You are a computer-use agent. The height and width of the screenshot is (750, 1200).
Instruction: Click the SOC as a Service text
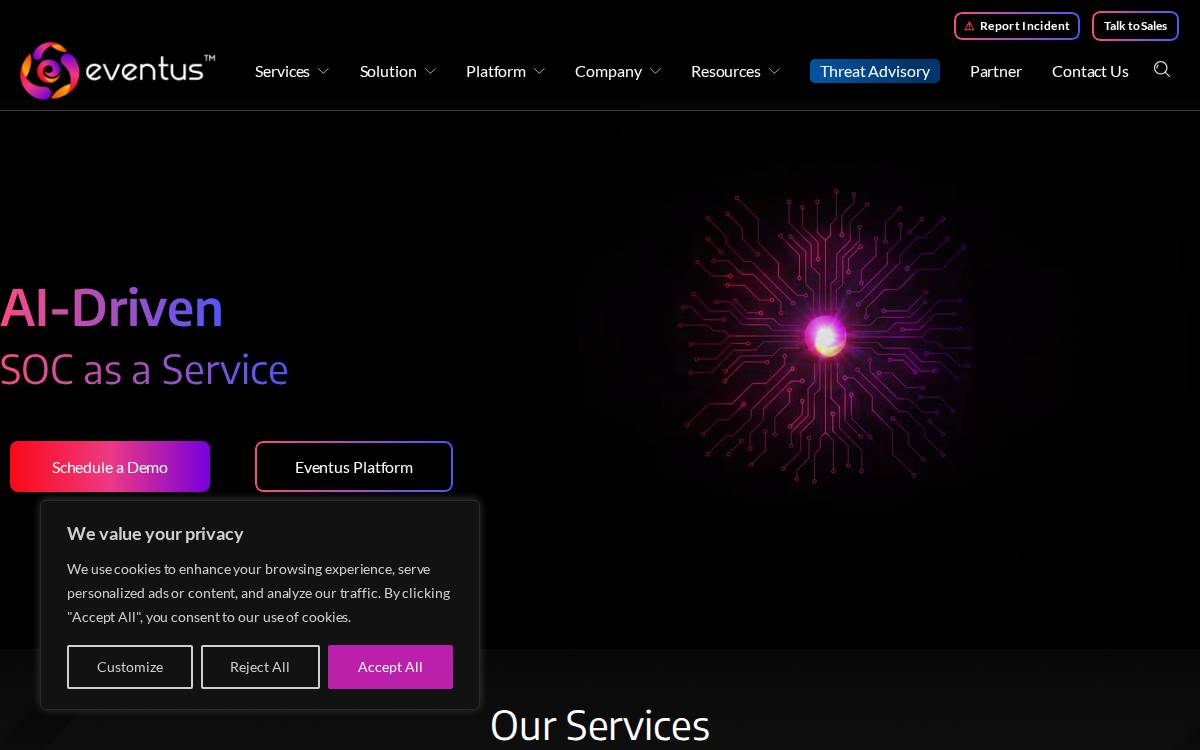click(144, 370)
